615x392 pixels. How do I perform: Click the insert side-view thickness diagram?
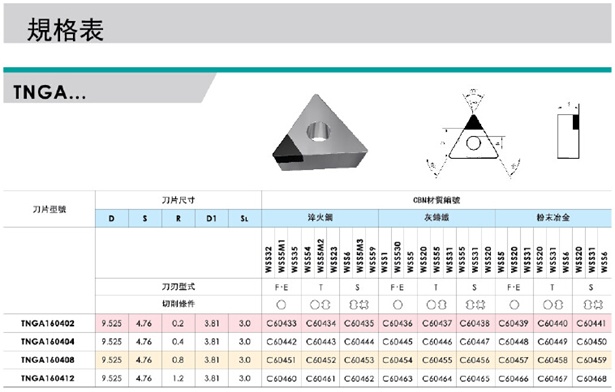point(568,131)
